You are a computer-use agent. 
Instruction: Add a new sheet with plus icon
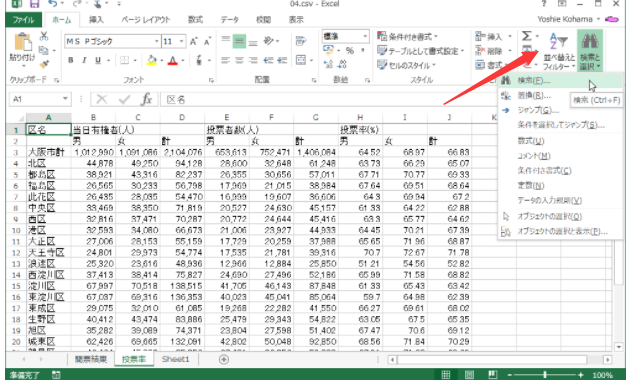click(x=224, y=359)
